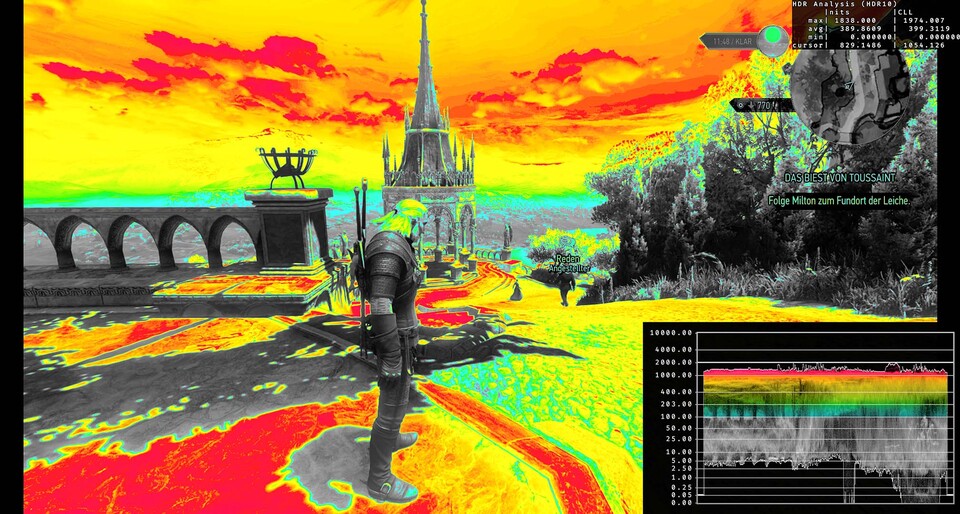The width and height of the screenshot is (960, 514).
Task: Click the '11:48 / KLAR' time display
Action: (731, 42)
